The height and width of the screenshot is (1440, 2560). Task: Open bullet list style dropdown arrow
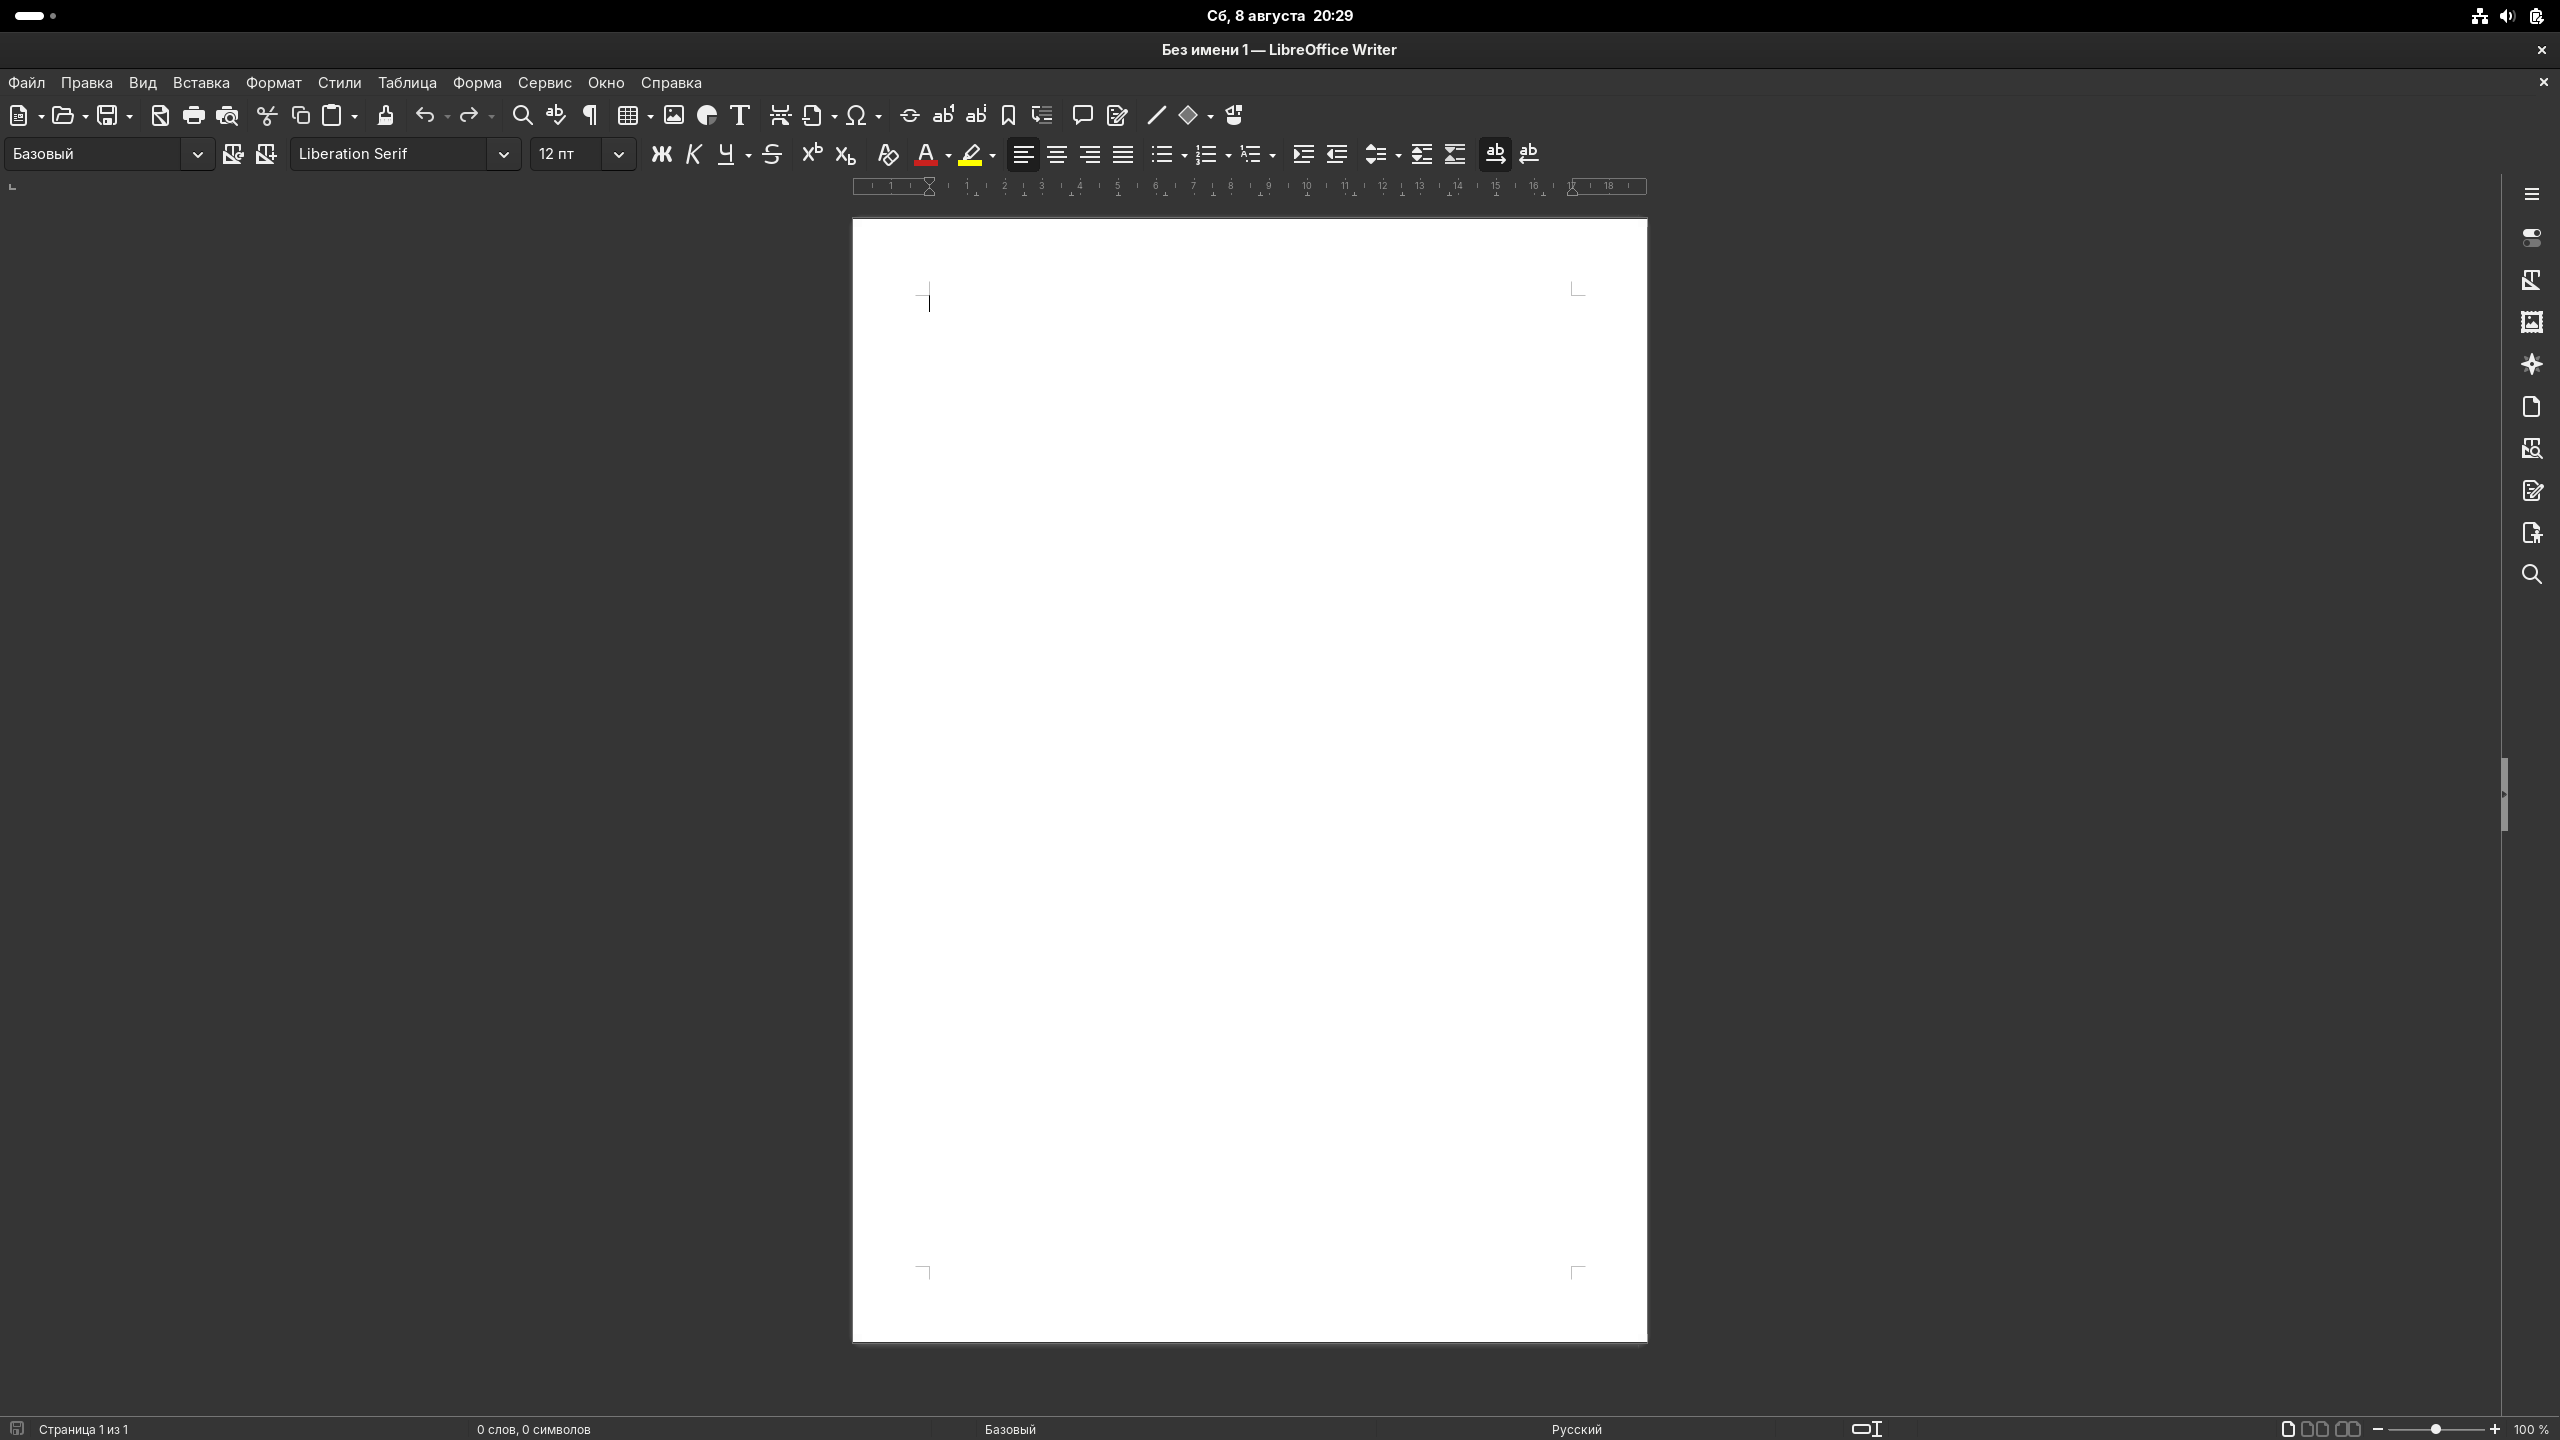1184,156
